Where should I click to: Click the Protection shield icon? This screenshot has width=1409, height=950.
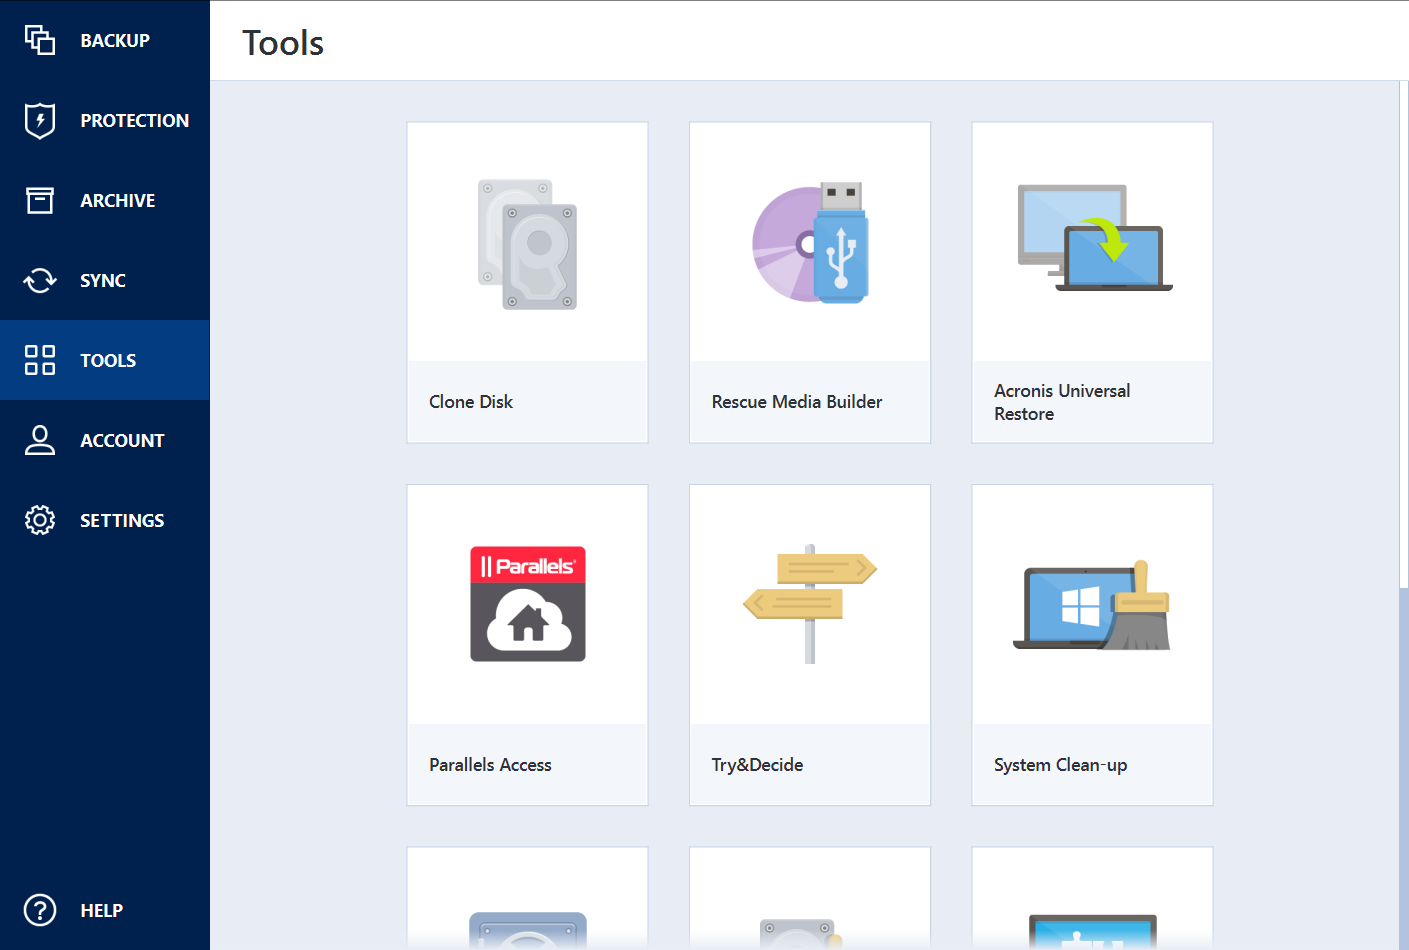[x=40, y=120]
